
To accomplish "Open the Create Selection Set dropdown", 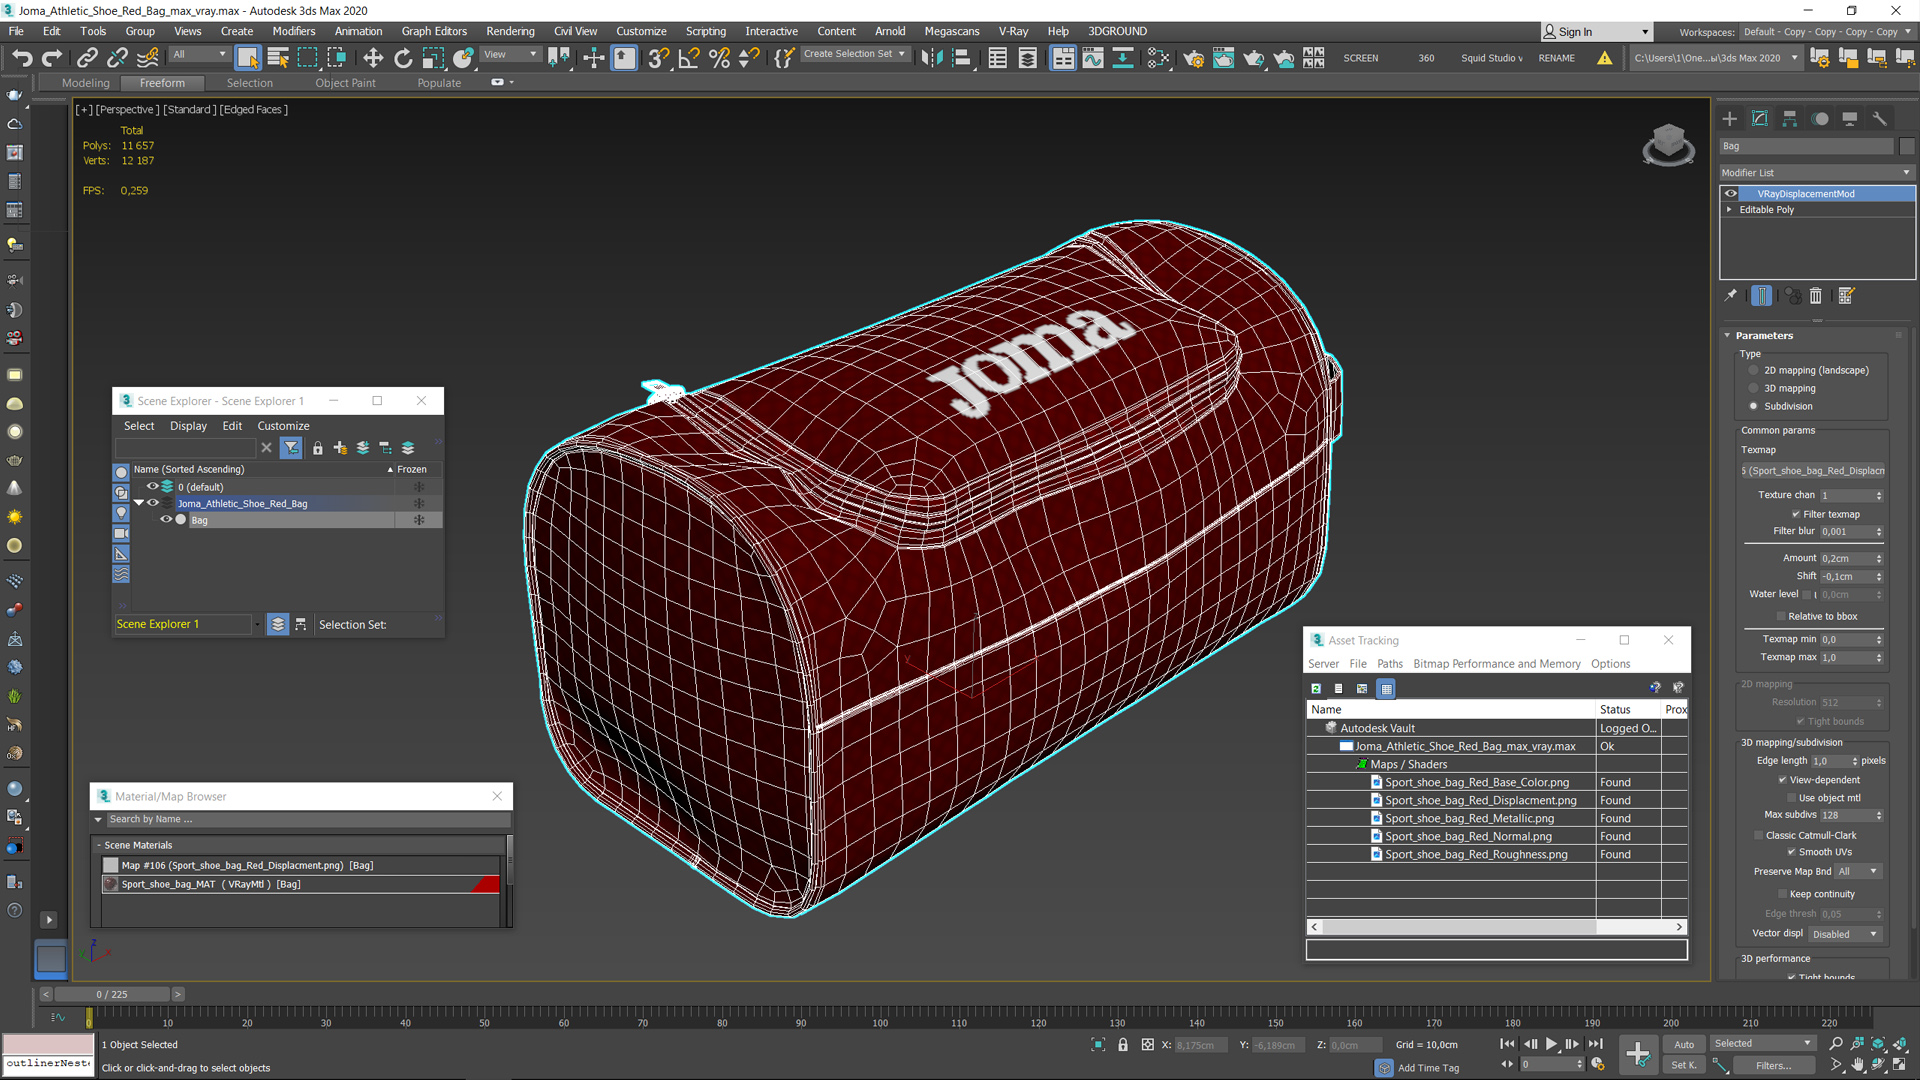I will click(855, 54).
